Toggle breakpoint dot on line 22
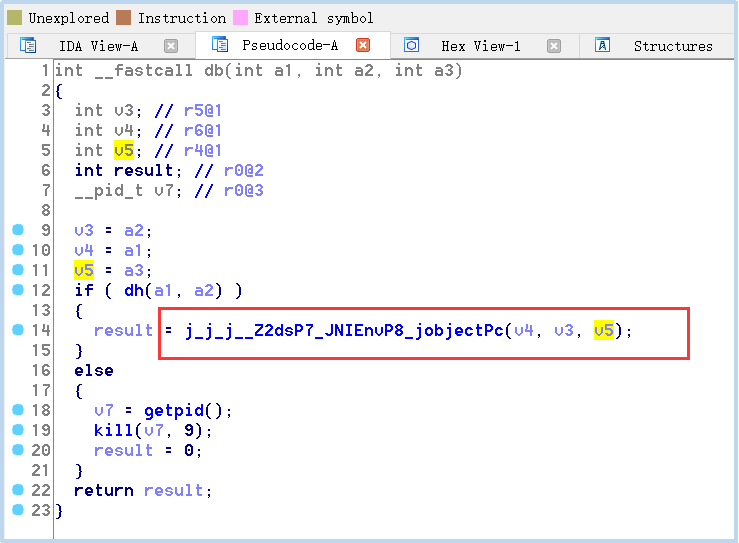Image resolution: width=739 pixels, height=543 pixels. [x=18, y=490]
